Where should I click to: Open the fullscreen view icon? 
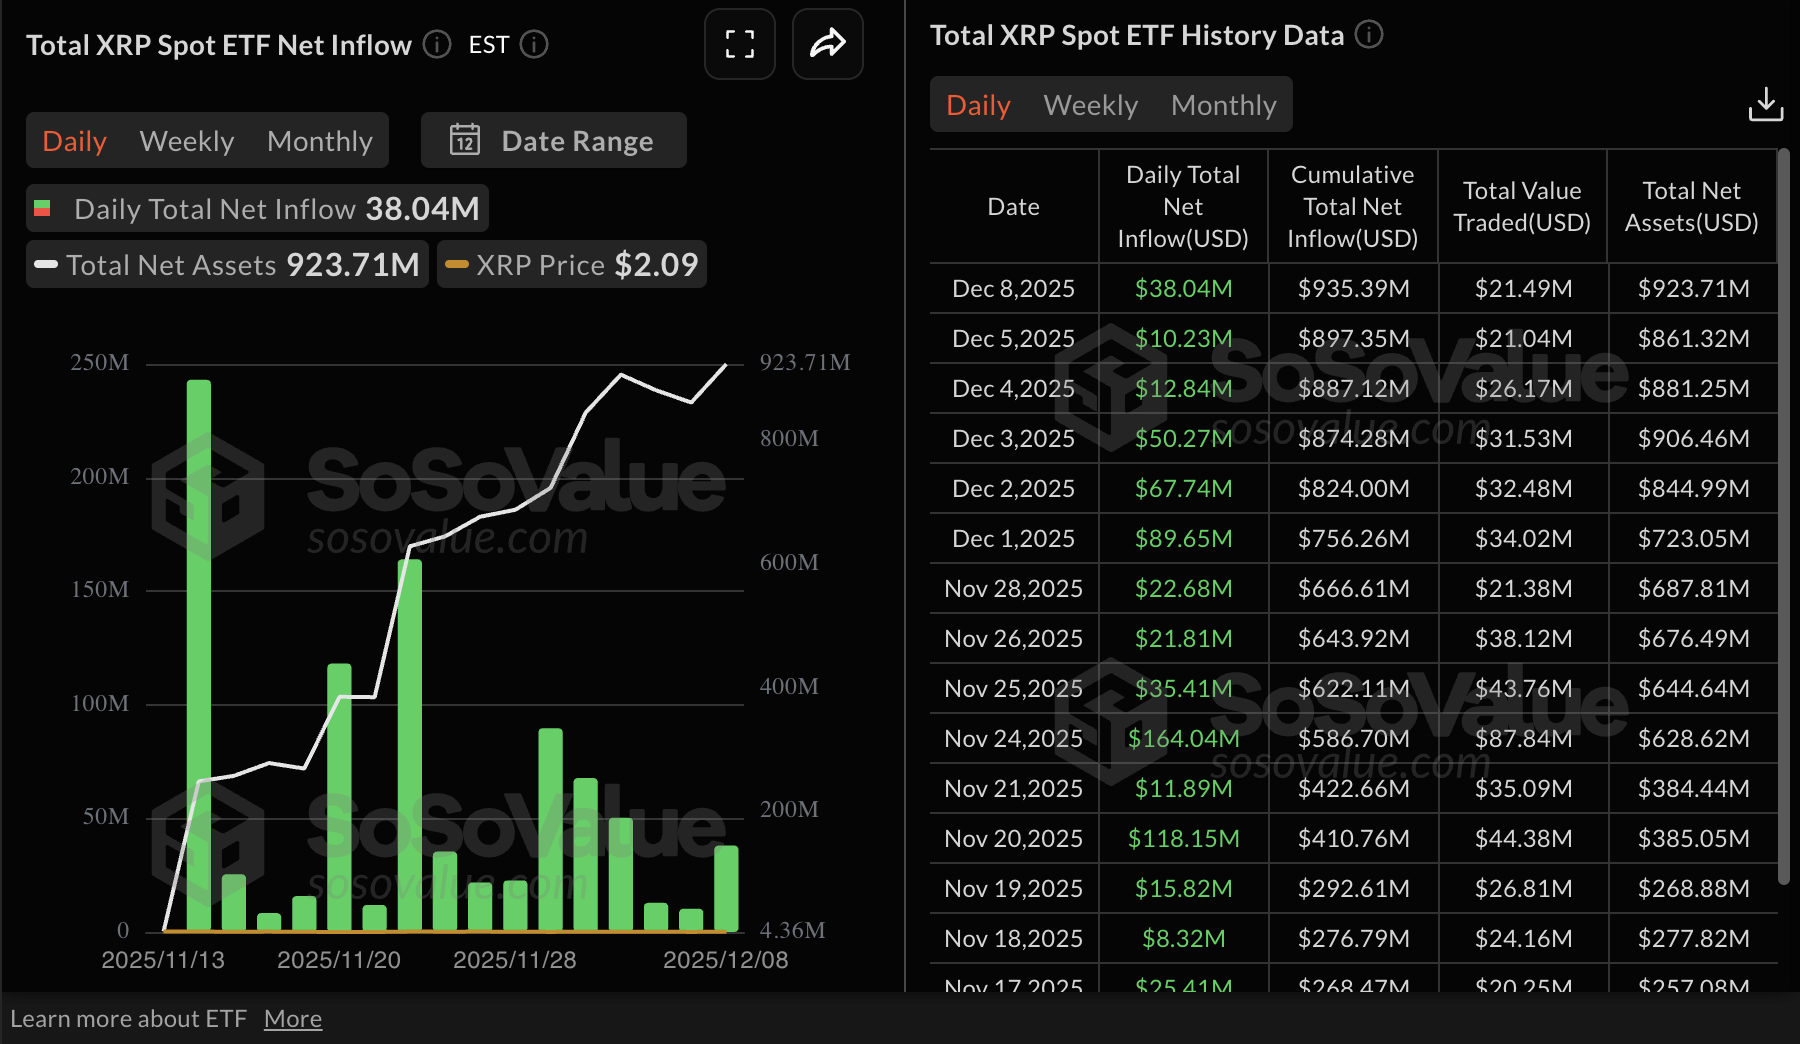click(x=739, y=44)
